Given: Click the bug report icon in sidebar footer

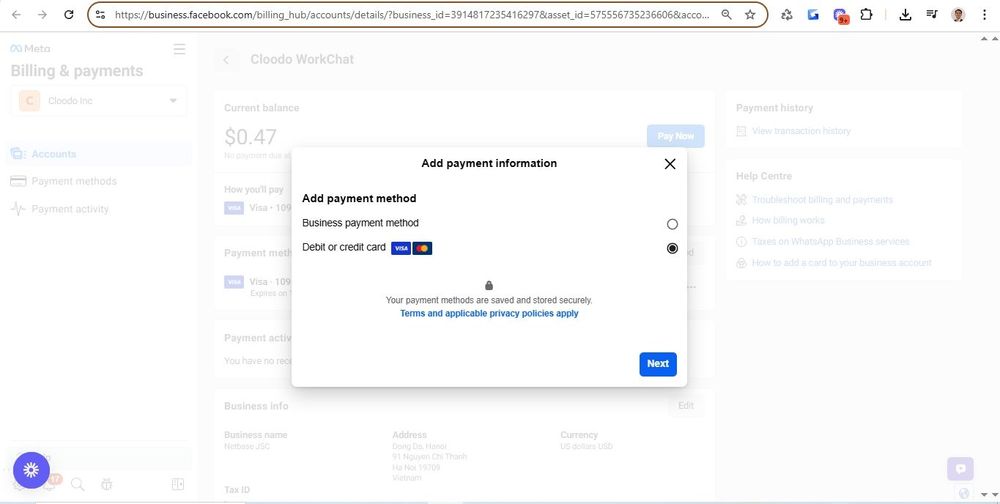Looking at the screenshot, I should [107, 484].
